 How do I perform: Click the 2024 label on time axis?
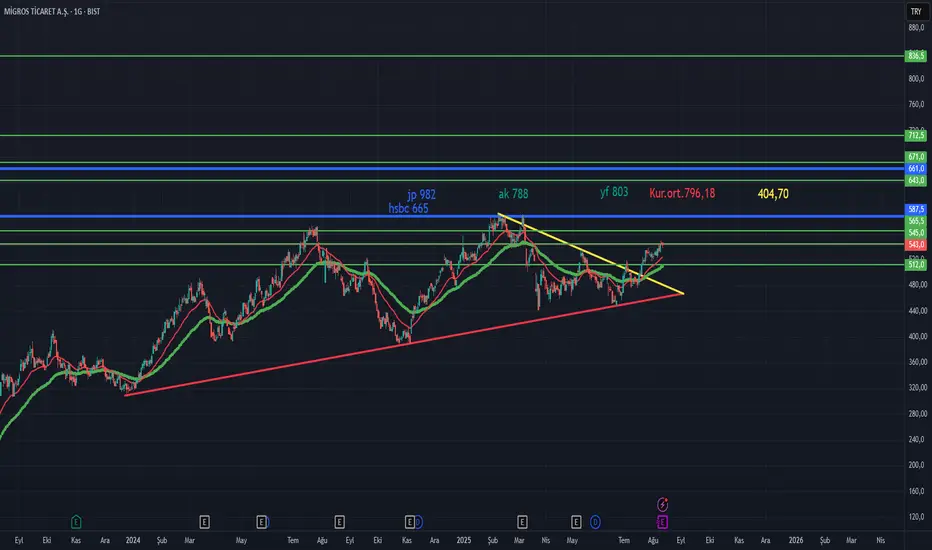(x=133, y=540)
